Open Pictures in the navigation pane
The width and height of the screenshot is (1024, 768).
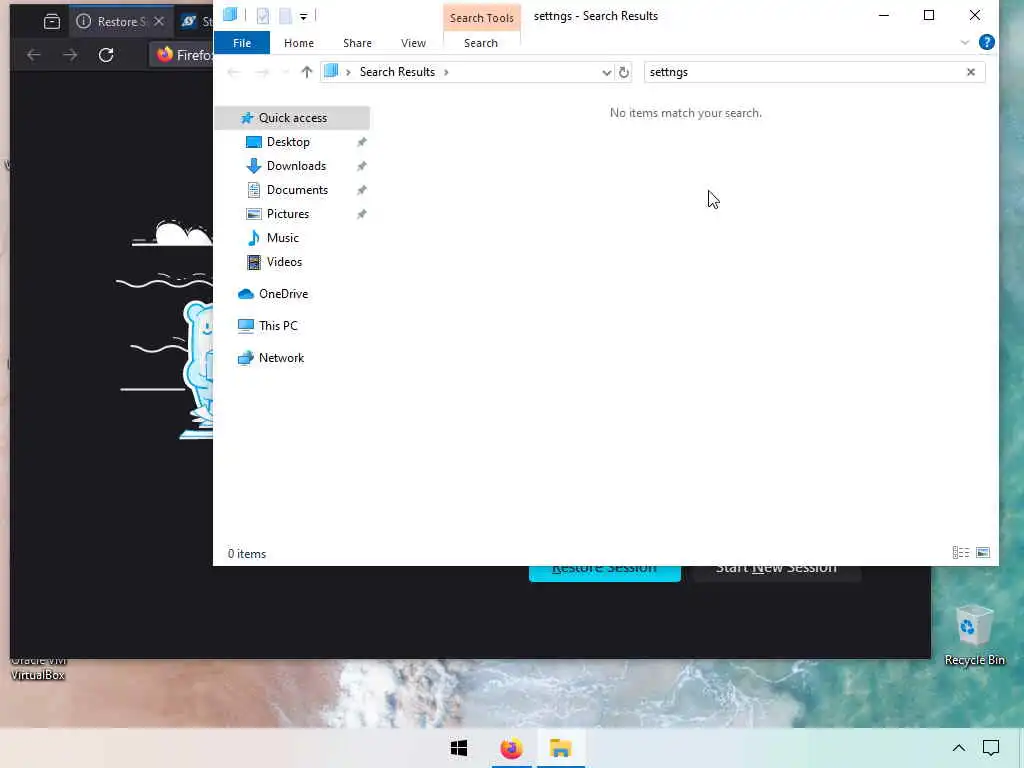(287, 214)
